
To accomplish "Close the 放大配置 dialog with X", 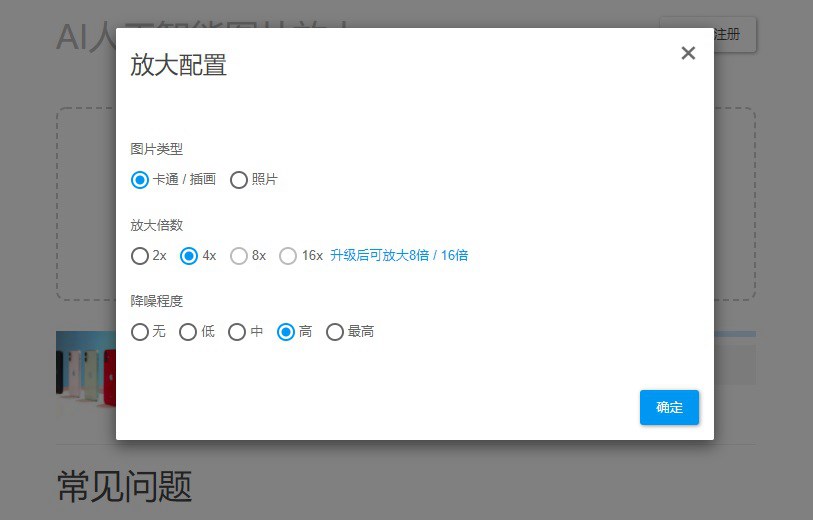I will 688,53.
